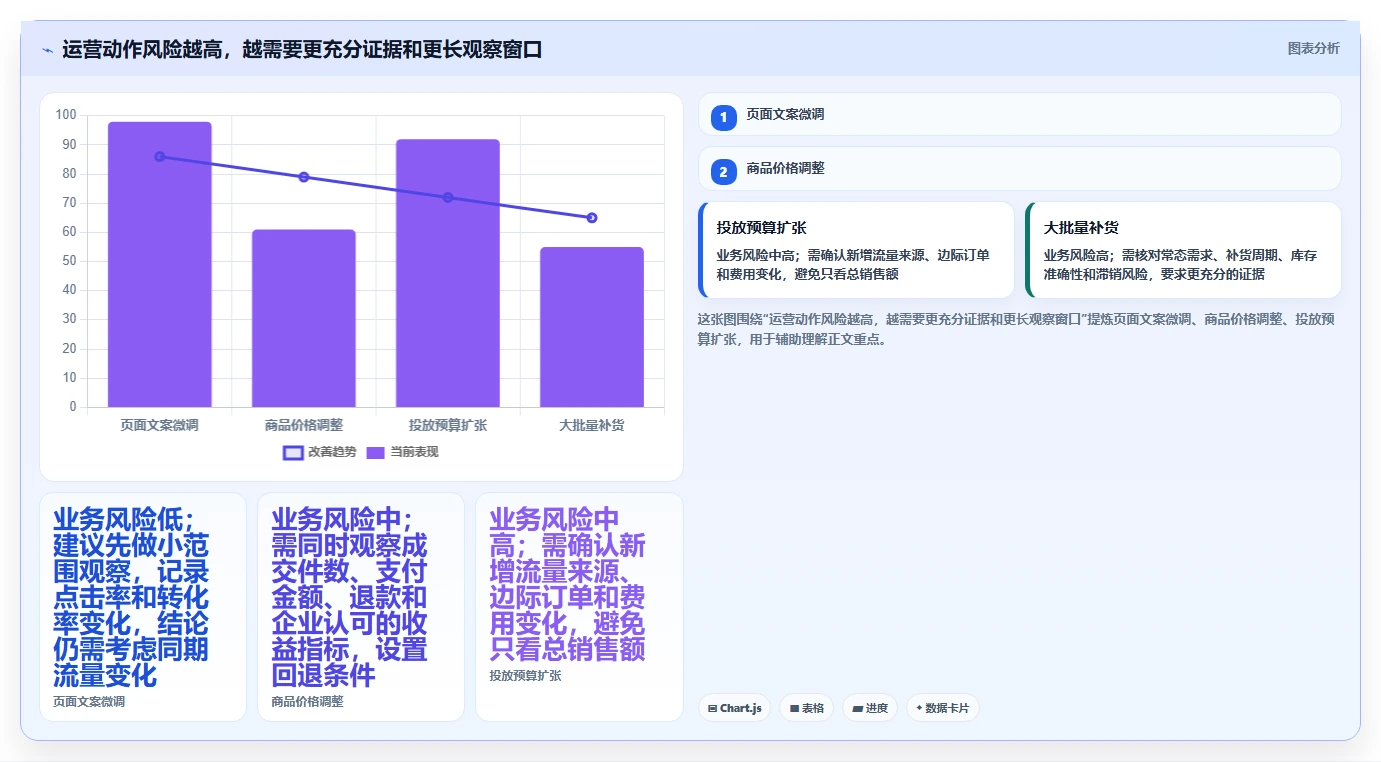Click the 投放预算扩张 bar in chart
1381x762 pixels.
pos(448,273)
